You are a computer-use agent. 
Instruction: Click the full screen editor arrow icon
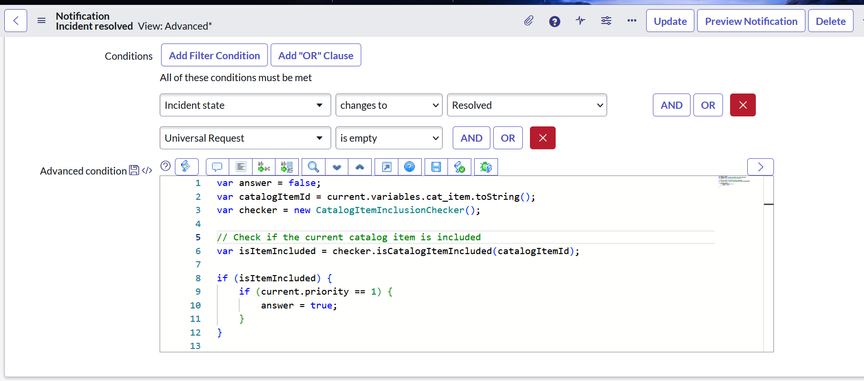click(386, 167)
